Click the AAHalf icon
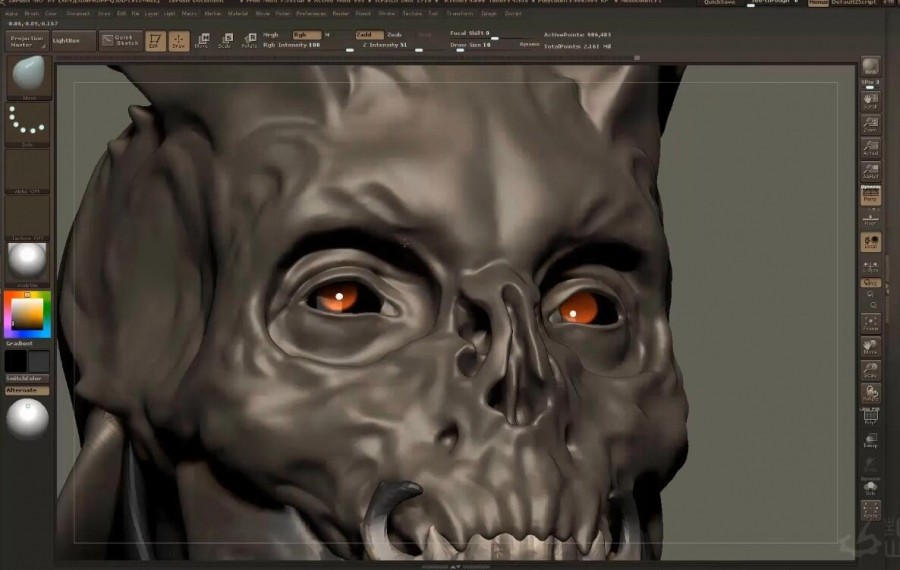 871,171
